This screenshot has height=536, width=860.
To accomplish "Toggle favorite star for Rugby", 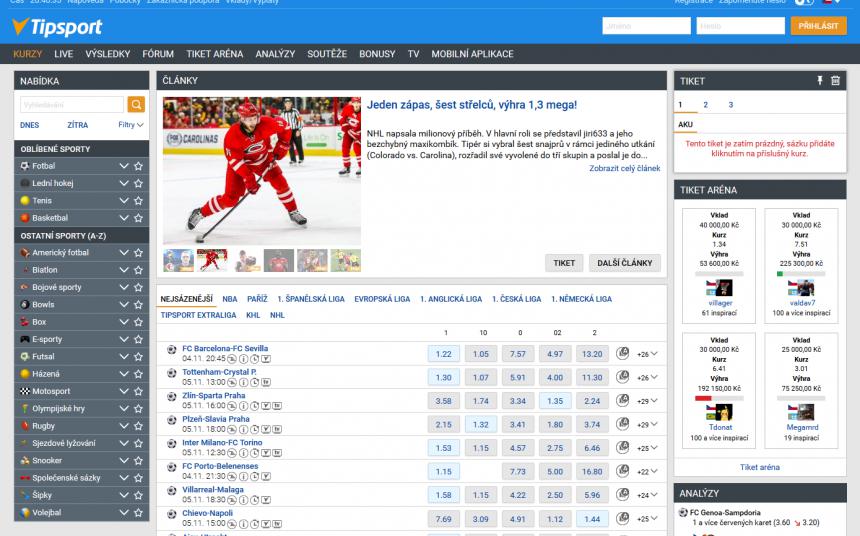I will (x=138, y=426).
